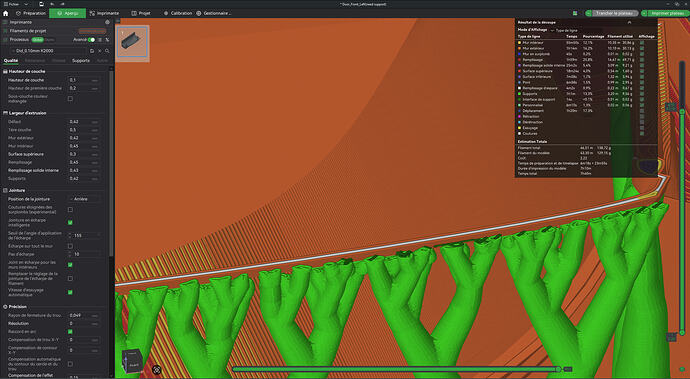Open the Trancher le plateau dropdown arrow

pos(588,13)
